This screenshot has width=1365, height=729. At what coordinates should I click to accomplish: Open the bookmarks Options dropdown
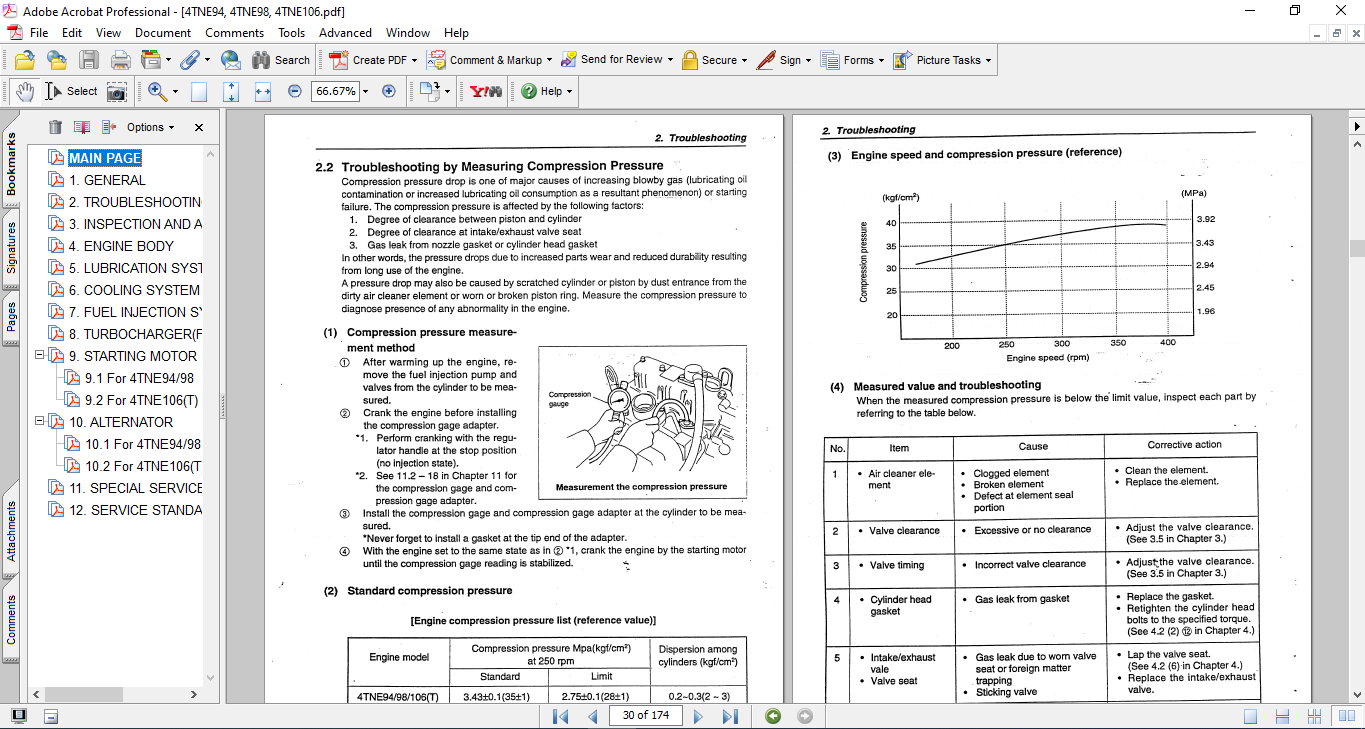click(150, 127)
